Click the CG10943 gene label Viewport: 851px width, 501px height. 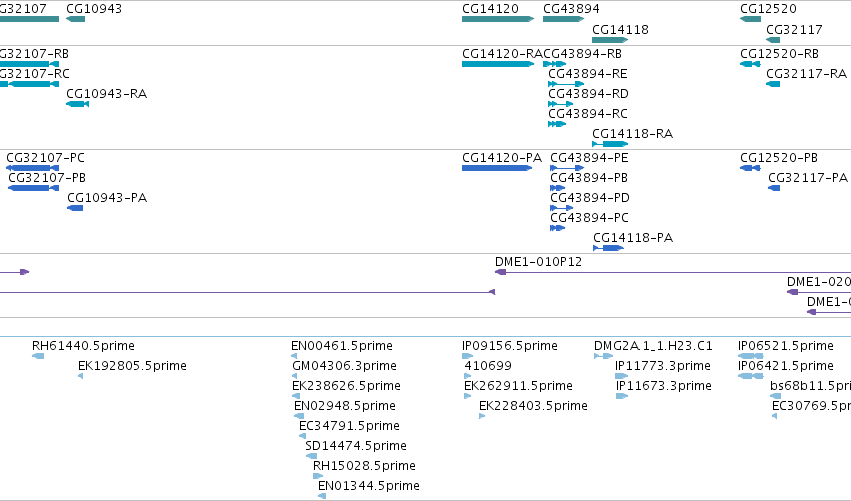click(94, 9)
